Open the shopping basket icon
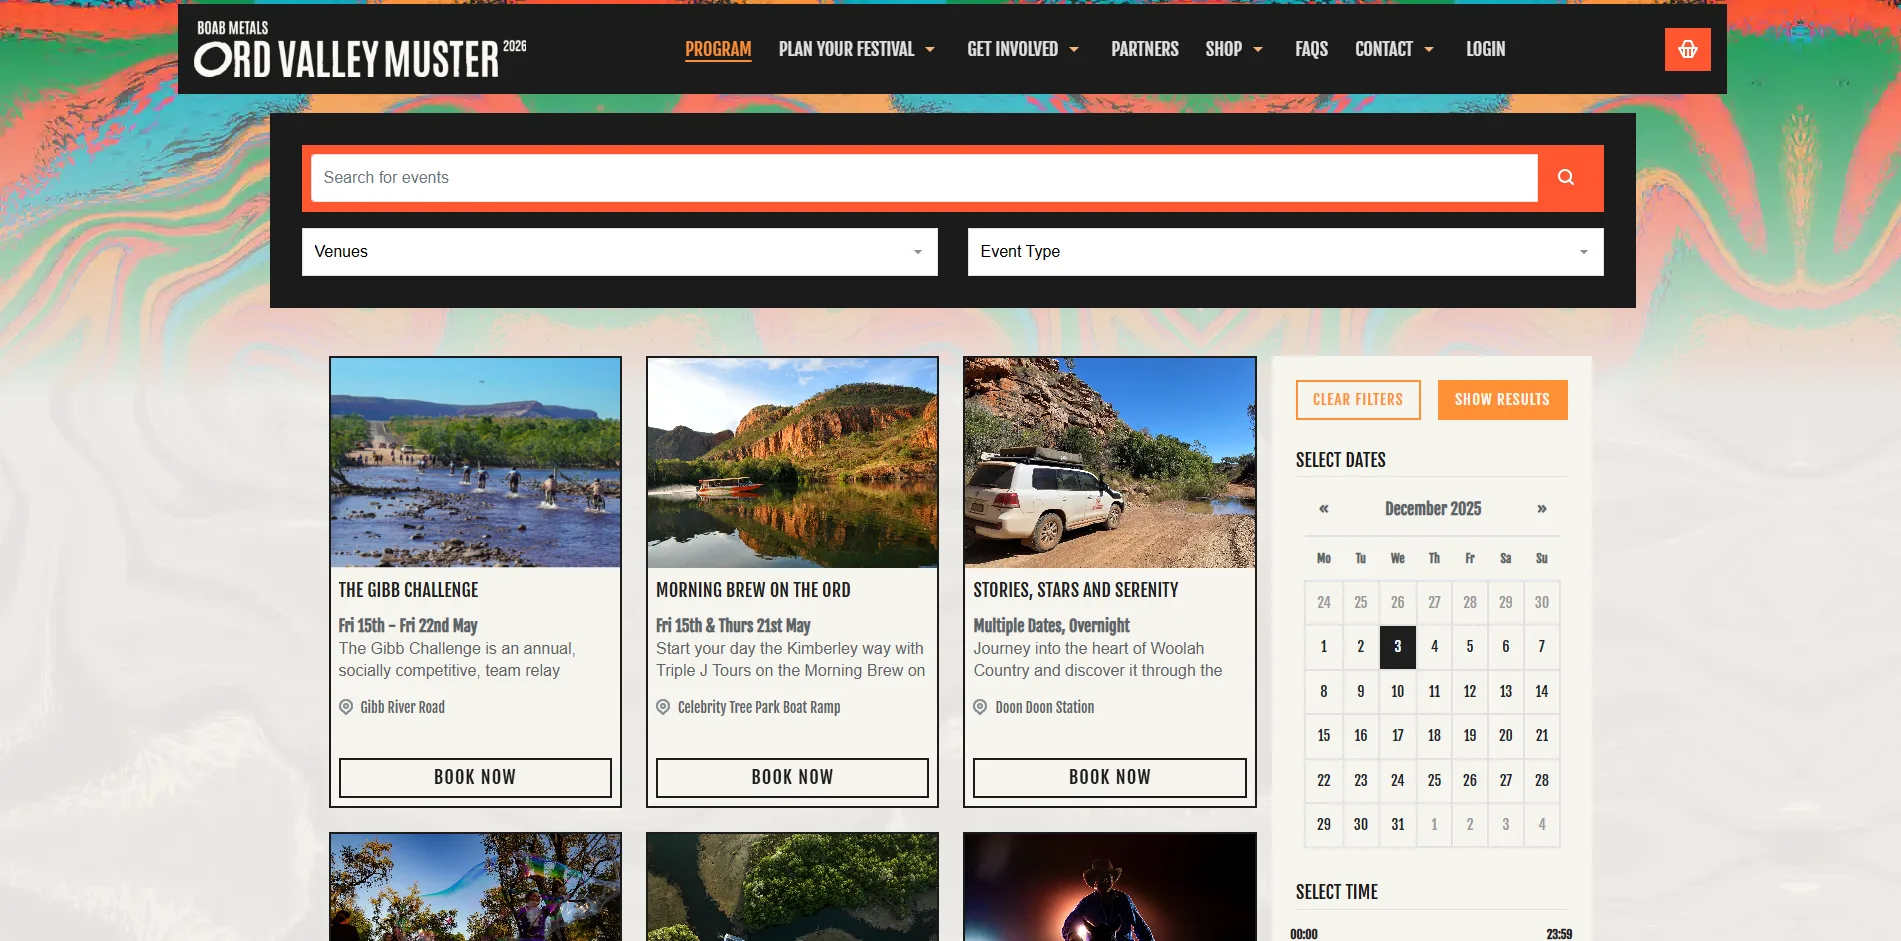 1687,49
